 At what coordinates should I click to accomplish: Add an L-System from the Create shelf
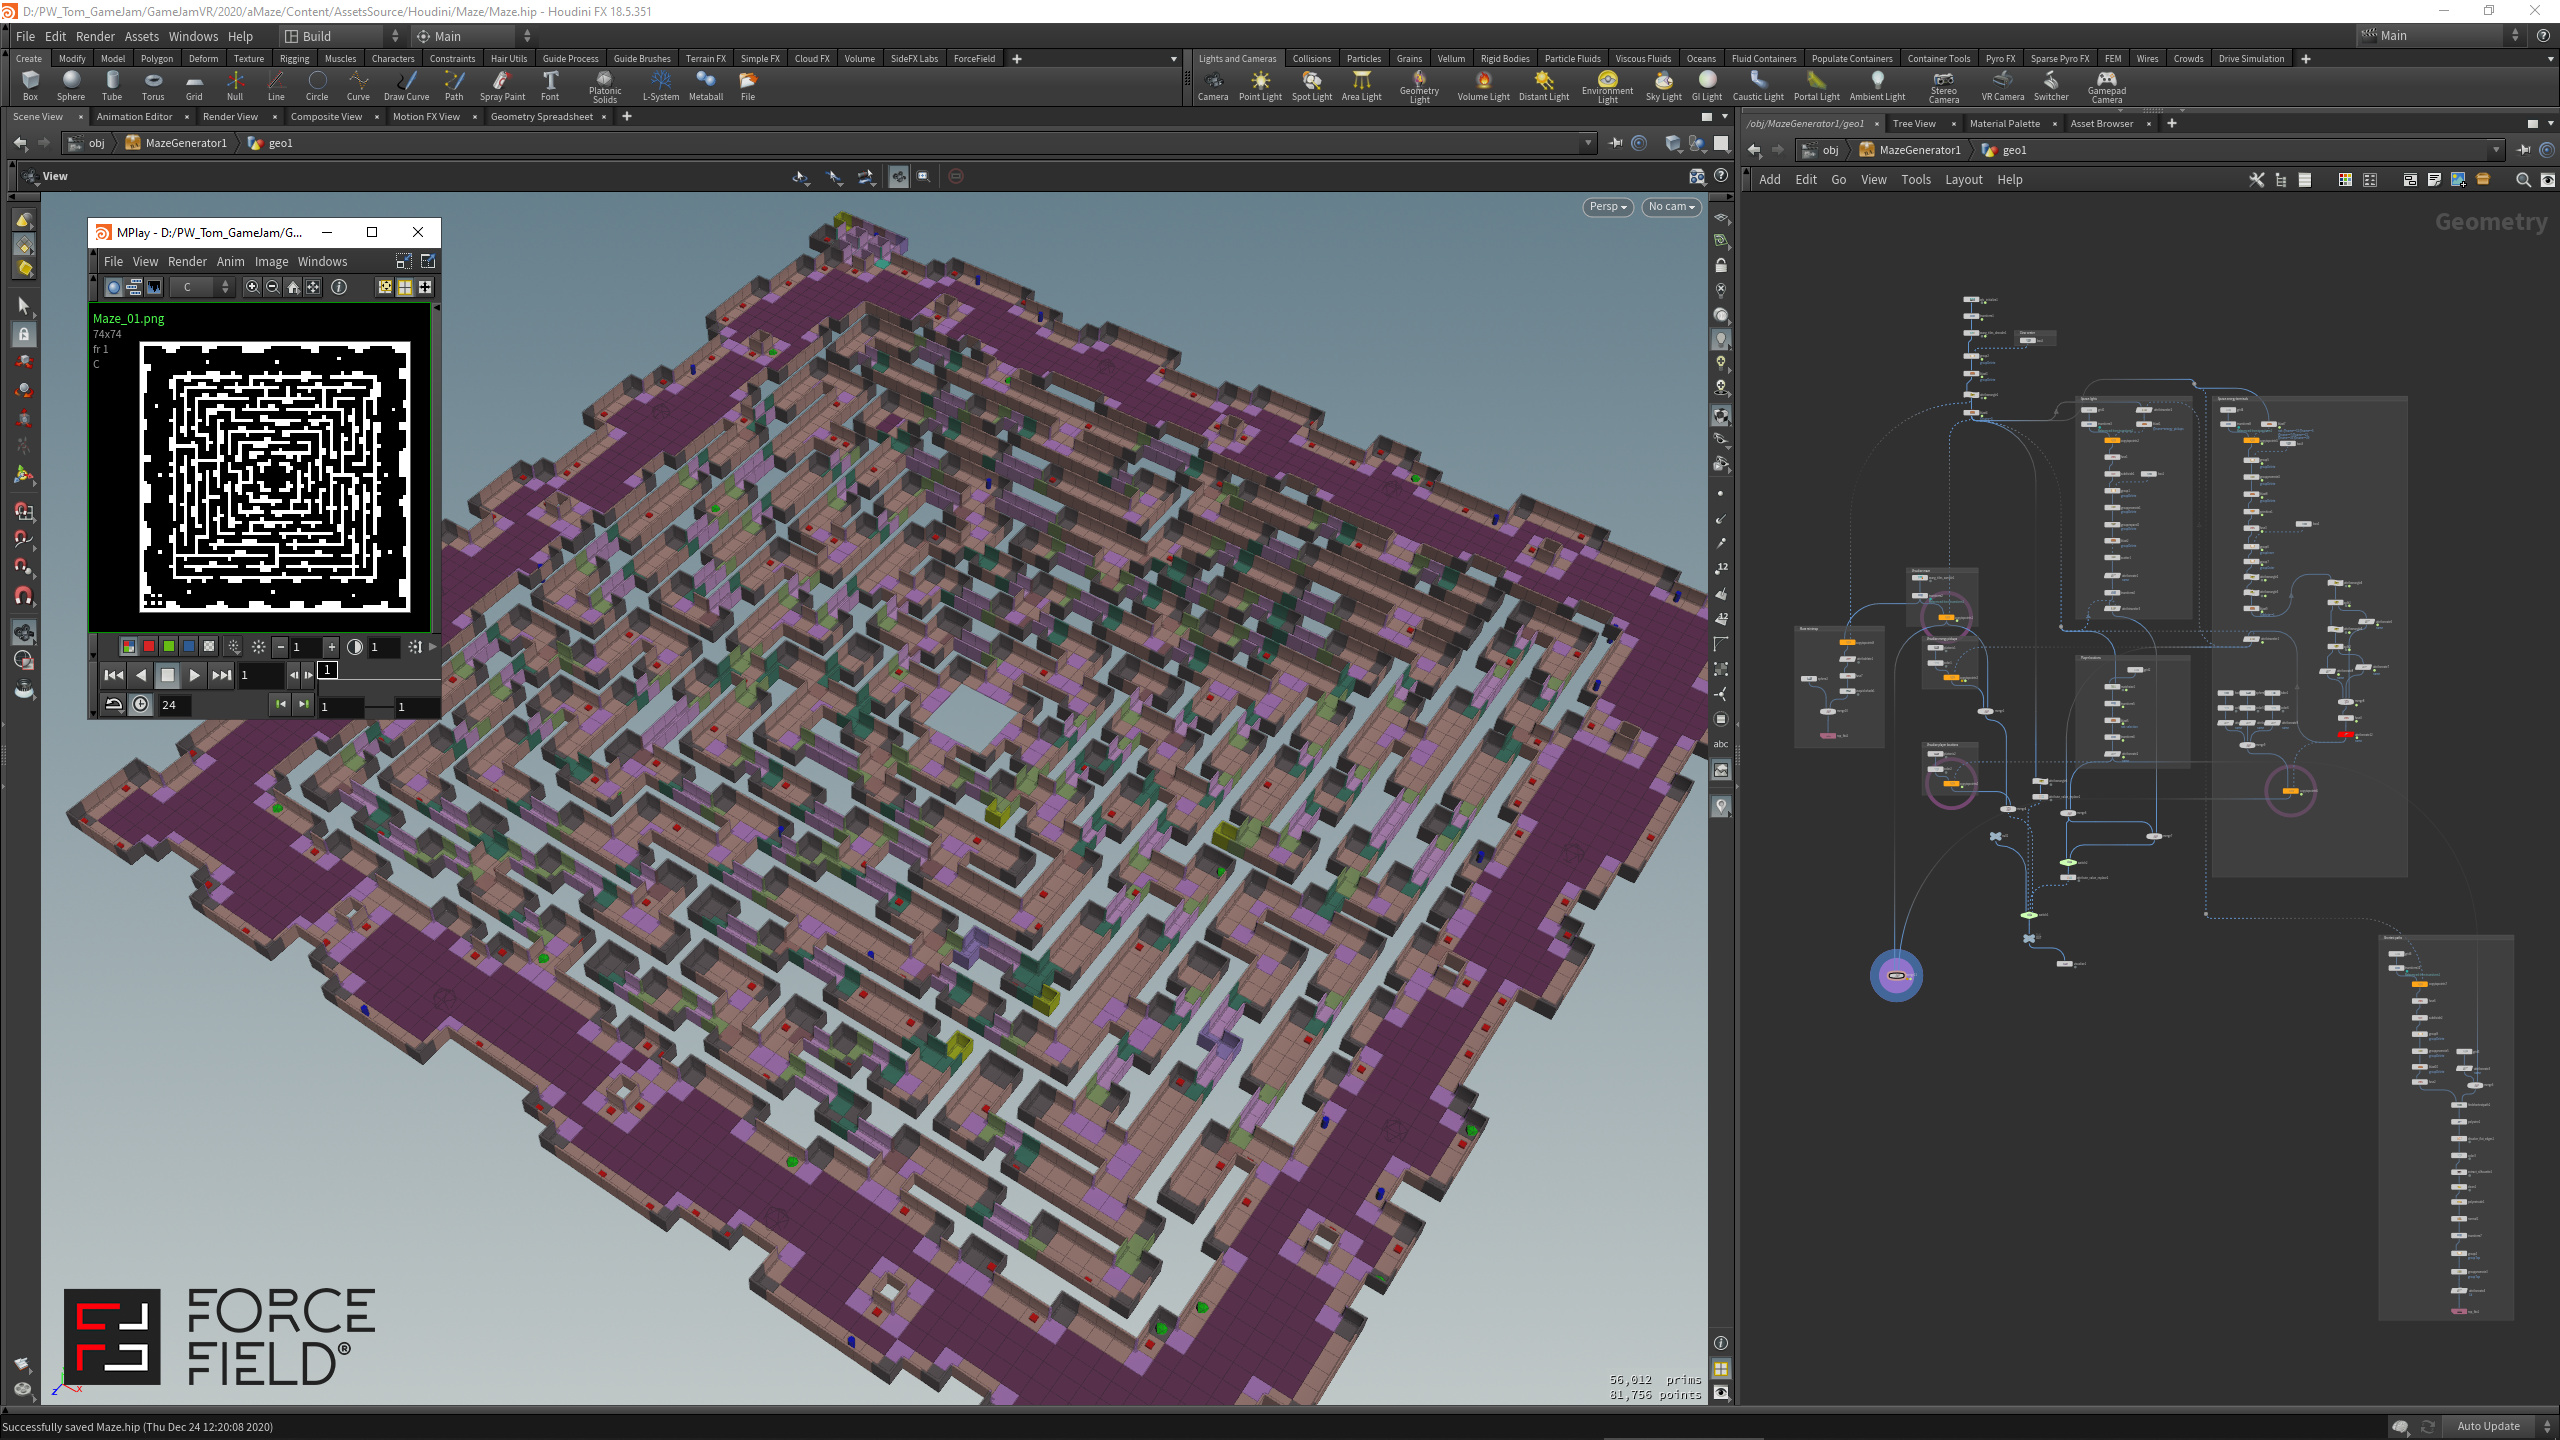click(x=660, y=85)
